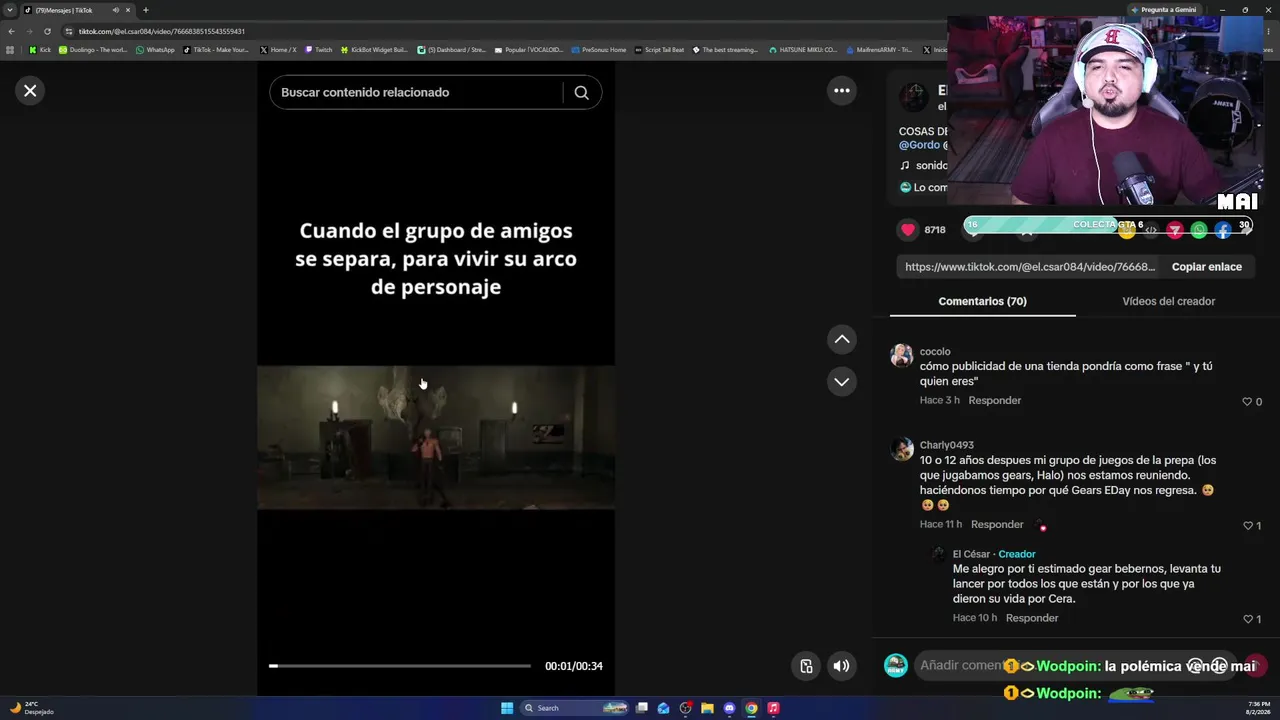Share the video to WhatsApp
Image resolution: width=1280 pixels, height=720 pixels.
point(1199,231)
